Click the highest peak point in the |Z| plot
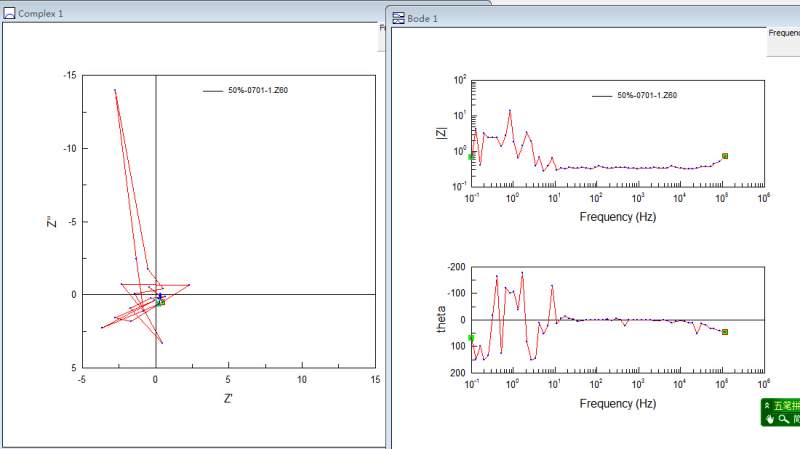This screenshot has width=800, height=449. (x=510, y=110)
